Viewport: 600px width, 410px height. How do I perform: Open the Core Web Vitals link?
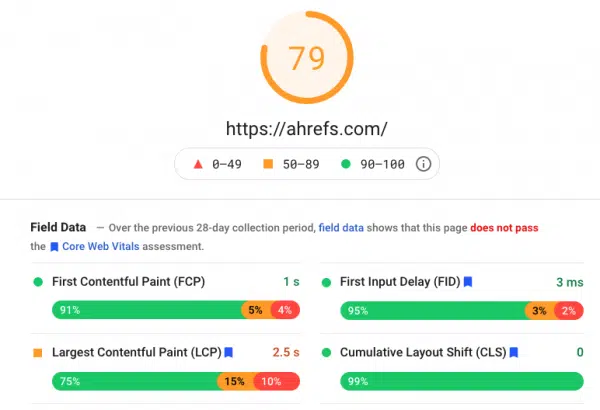tap(101, 247)
